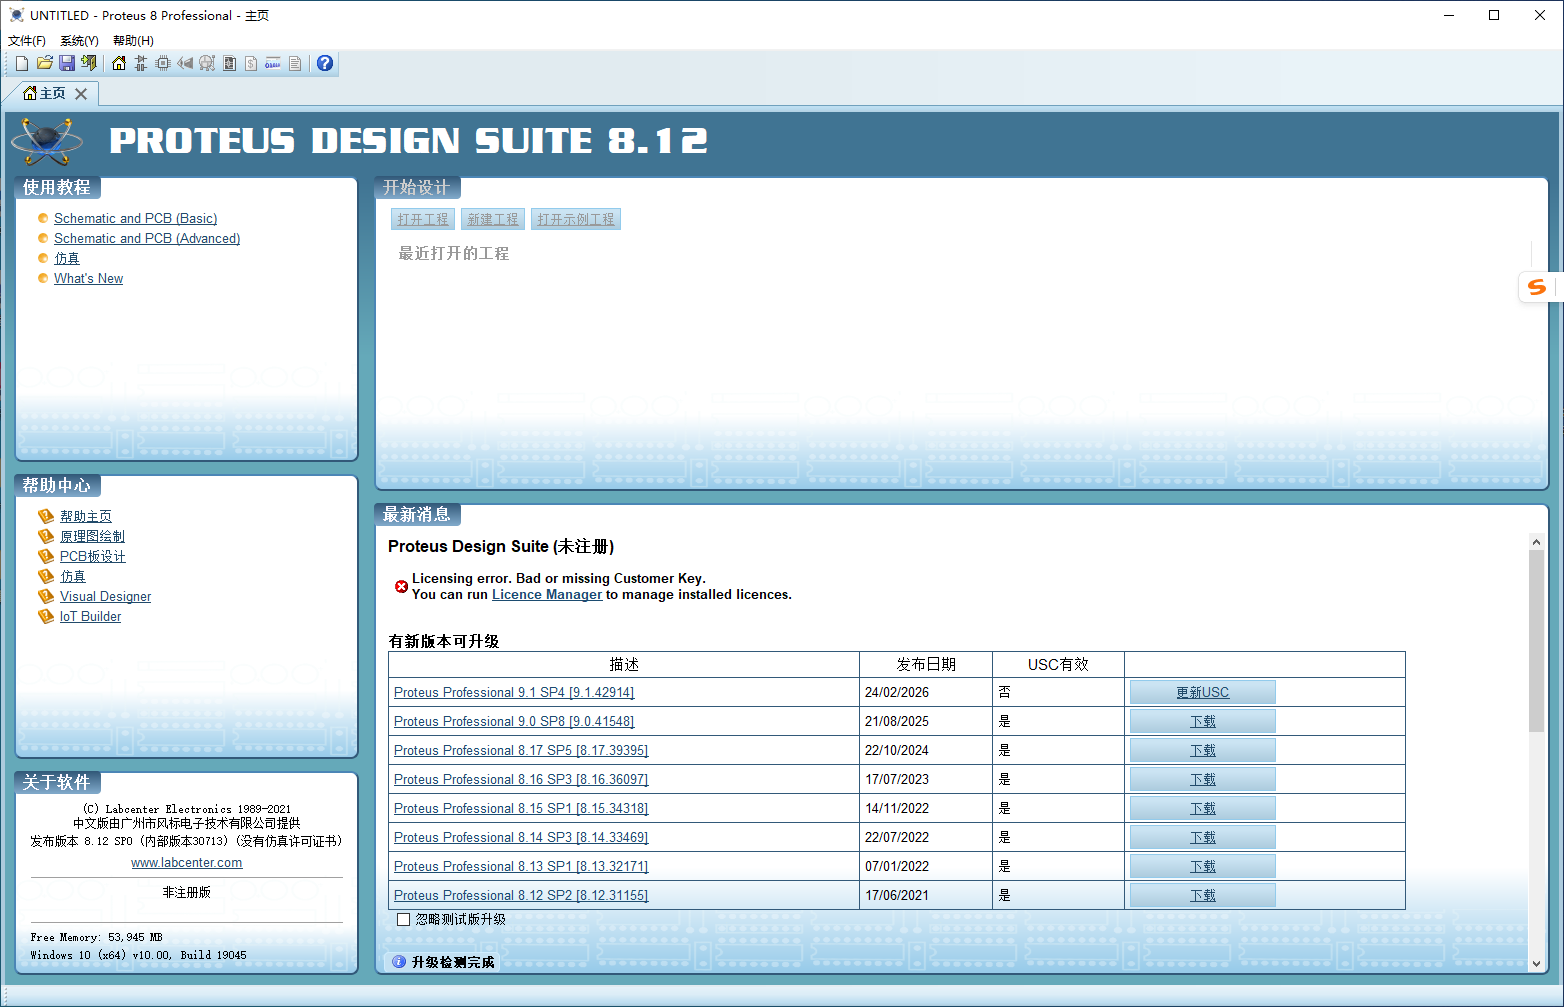This screenshot has height=1007, width=1564.
Task: Open the Gerber Viewer toolbar icon
Action: point(207,63)
